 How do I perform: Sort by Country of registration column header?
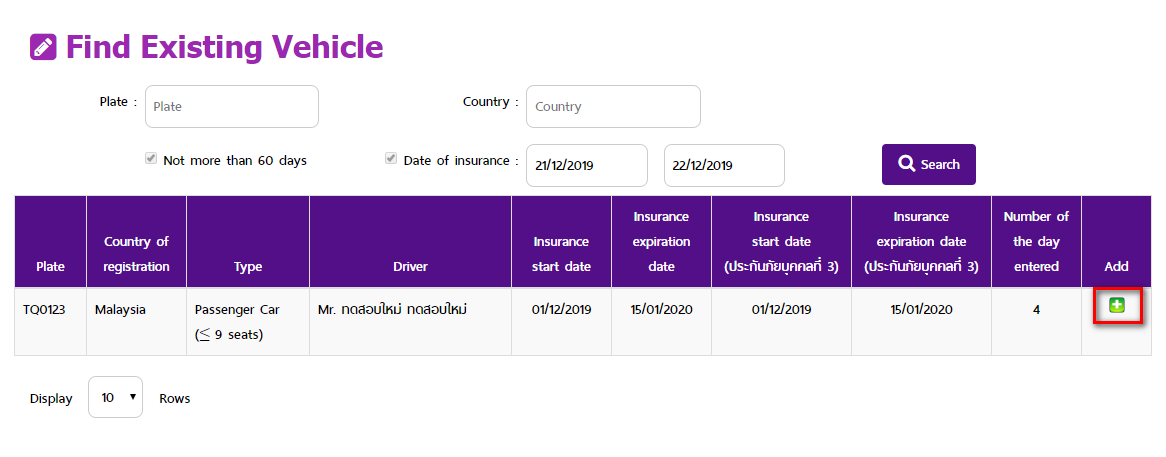(136, 253)
